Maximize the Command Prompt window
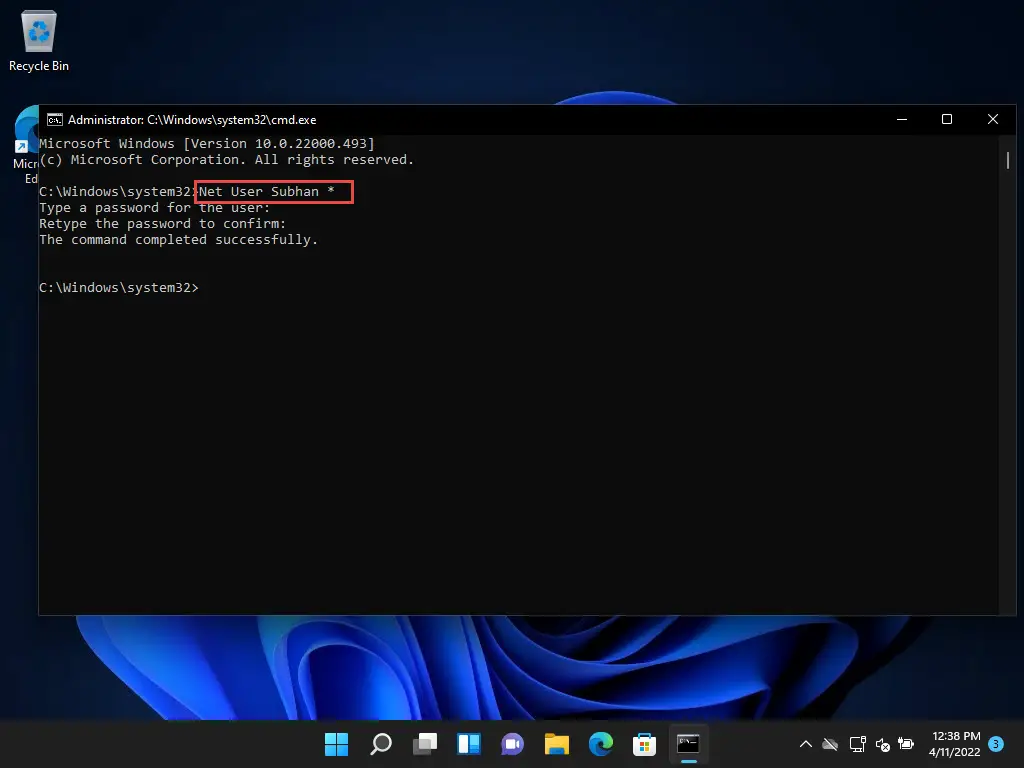This screenshot has width=1024, height=768. point(946,120)
